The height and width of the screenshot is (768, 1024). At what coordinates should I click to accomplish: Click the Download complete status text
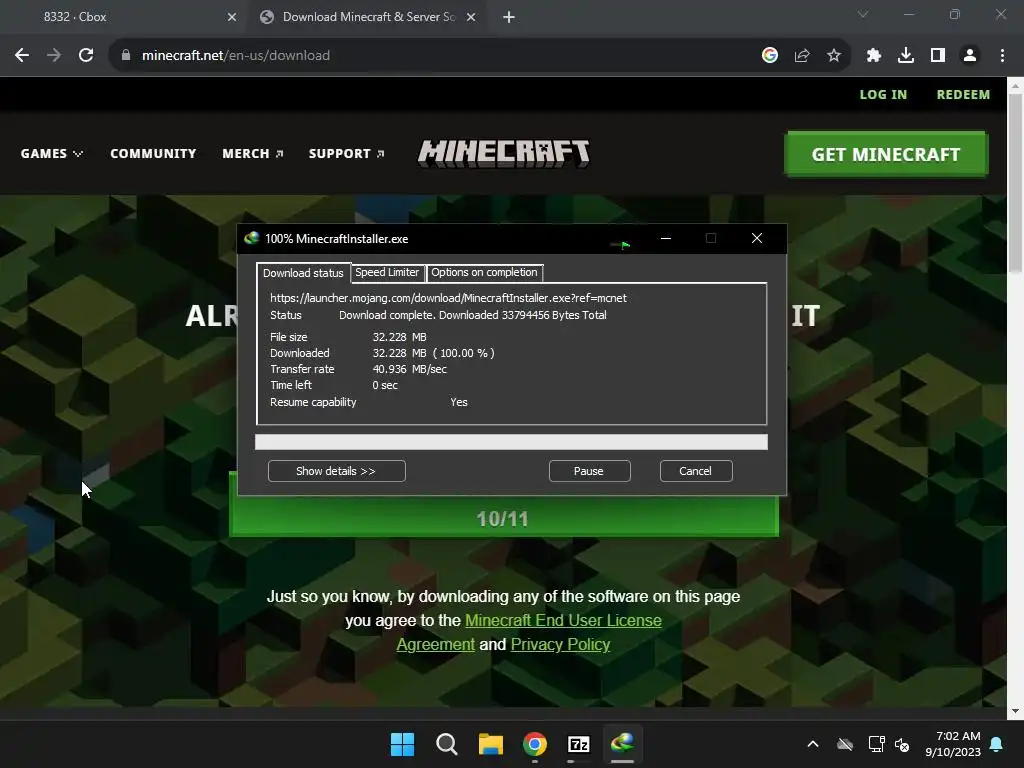[472, 315]
